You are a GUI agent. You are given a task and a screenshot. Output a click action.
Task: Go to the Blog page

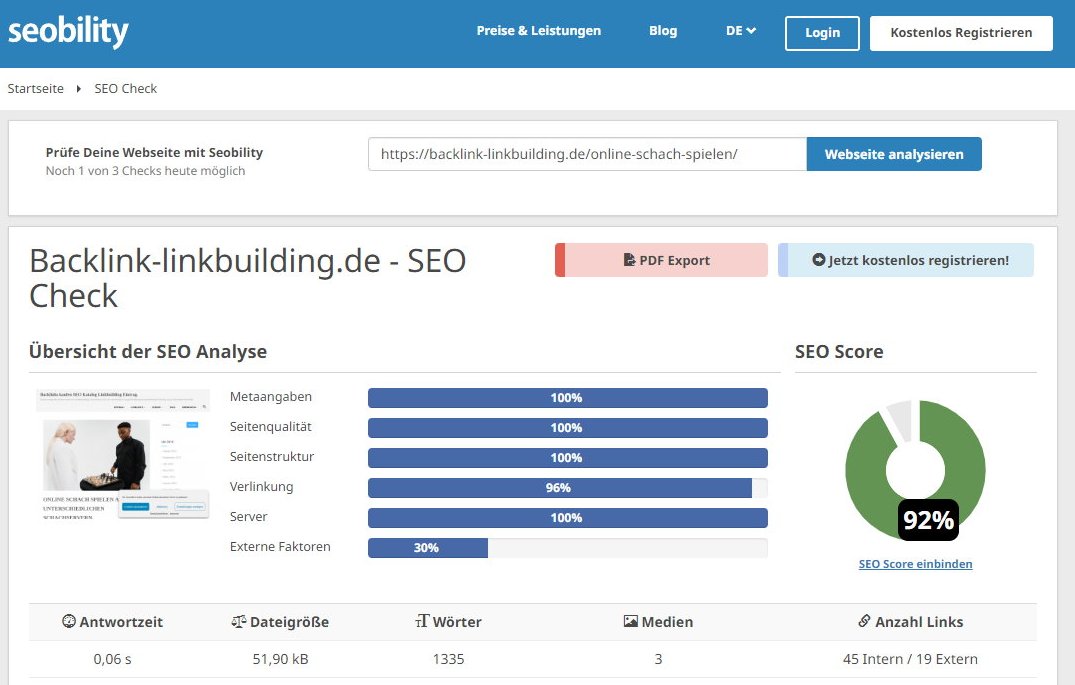coord(662,31)
